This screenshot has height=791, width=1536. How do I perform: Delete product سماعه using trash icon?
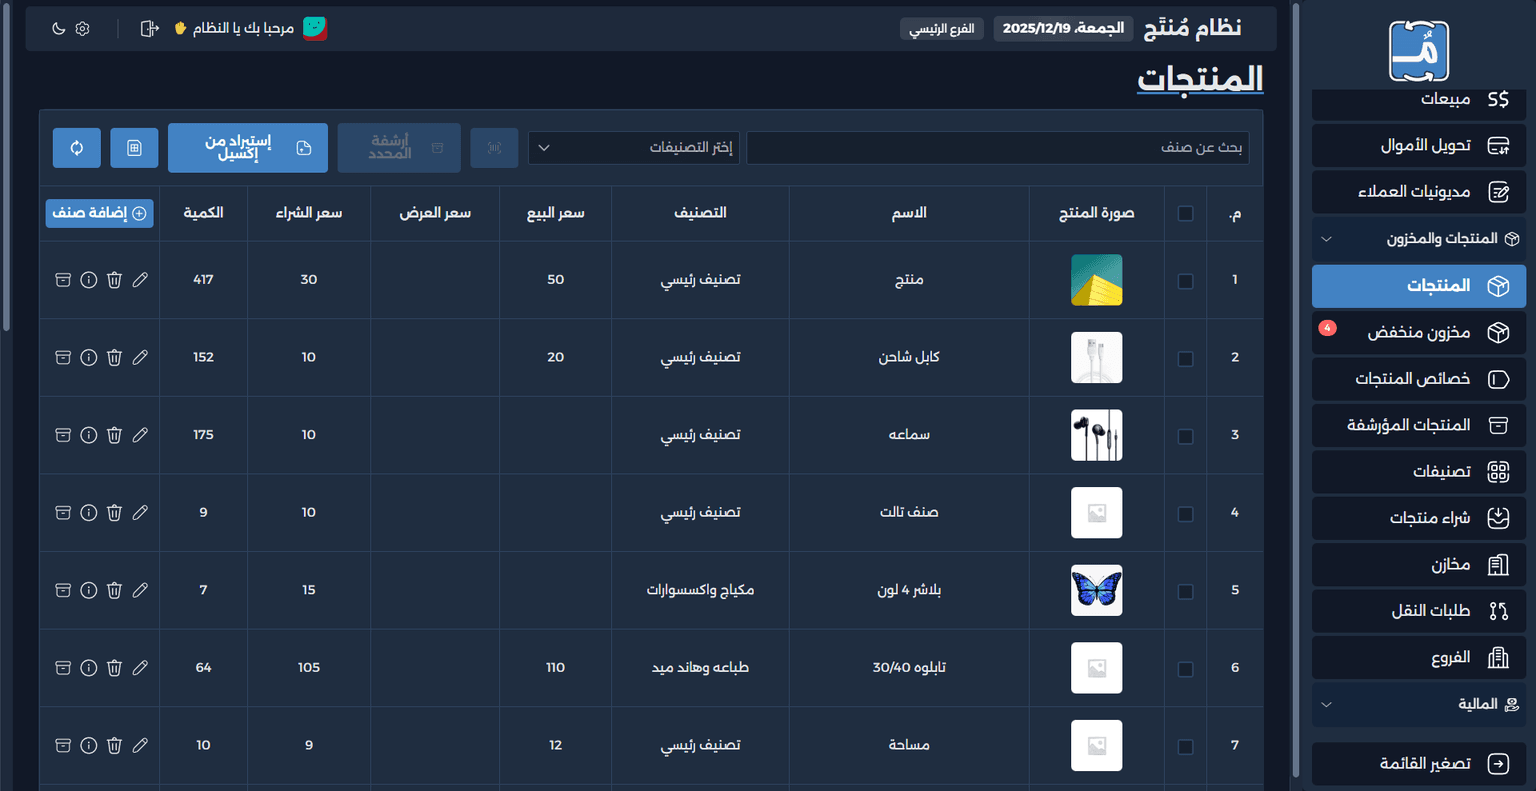pyautogui.click(x=114, y=435)
